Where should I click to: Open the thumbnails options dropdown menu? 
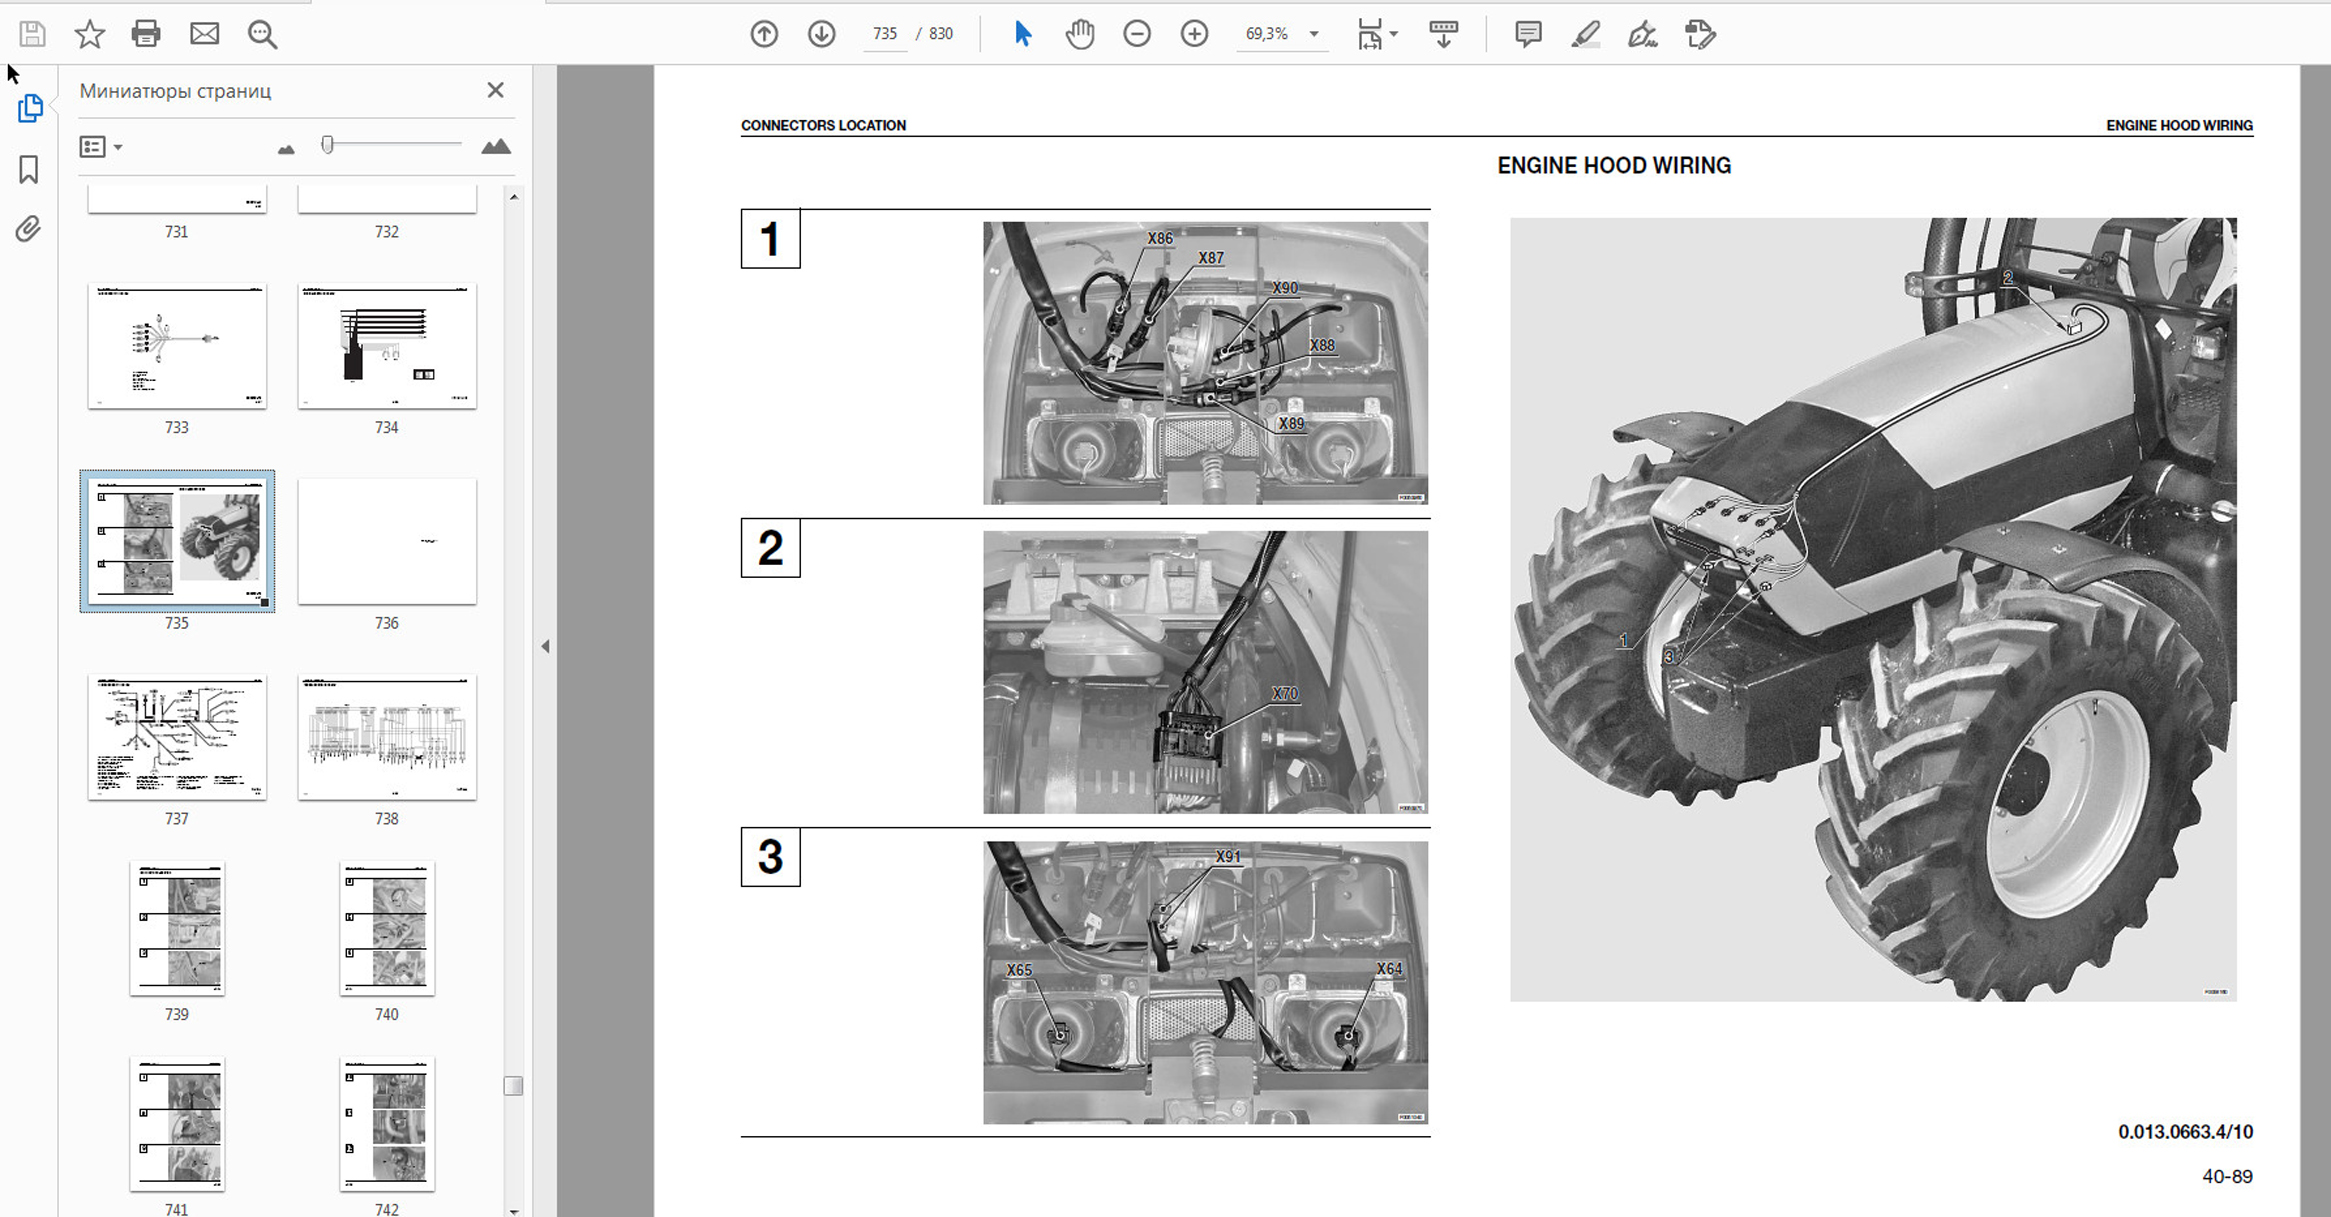pos(100,147)
